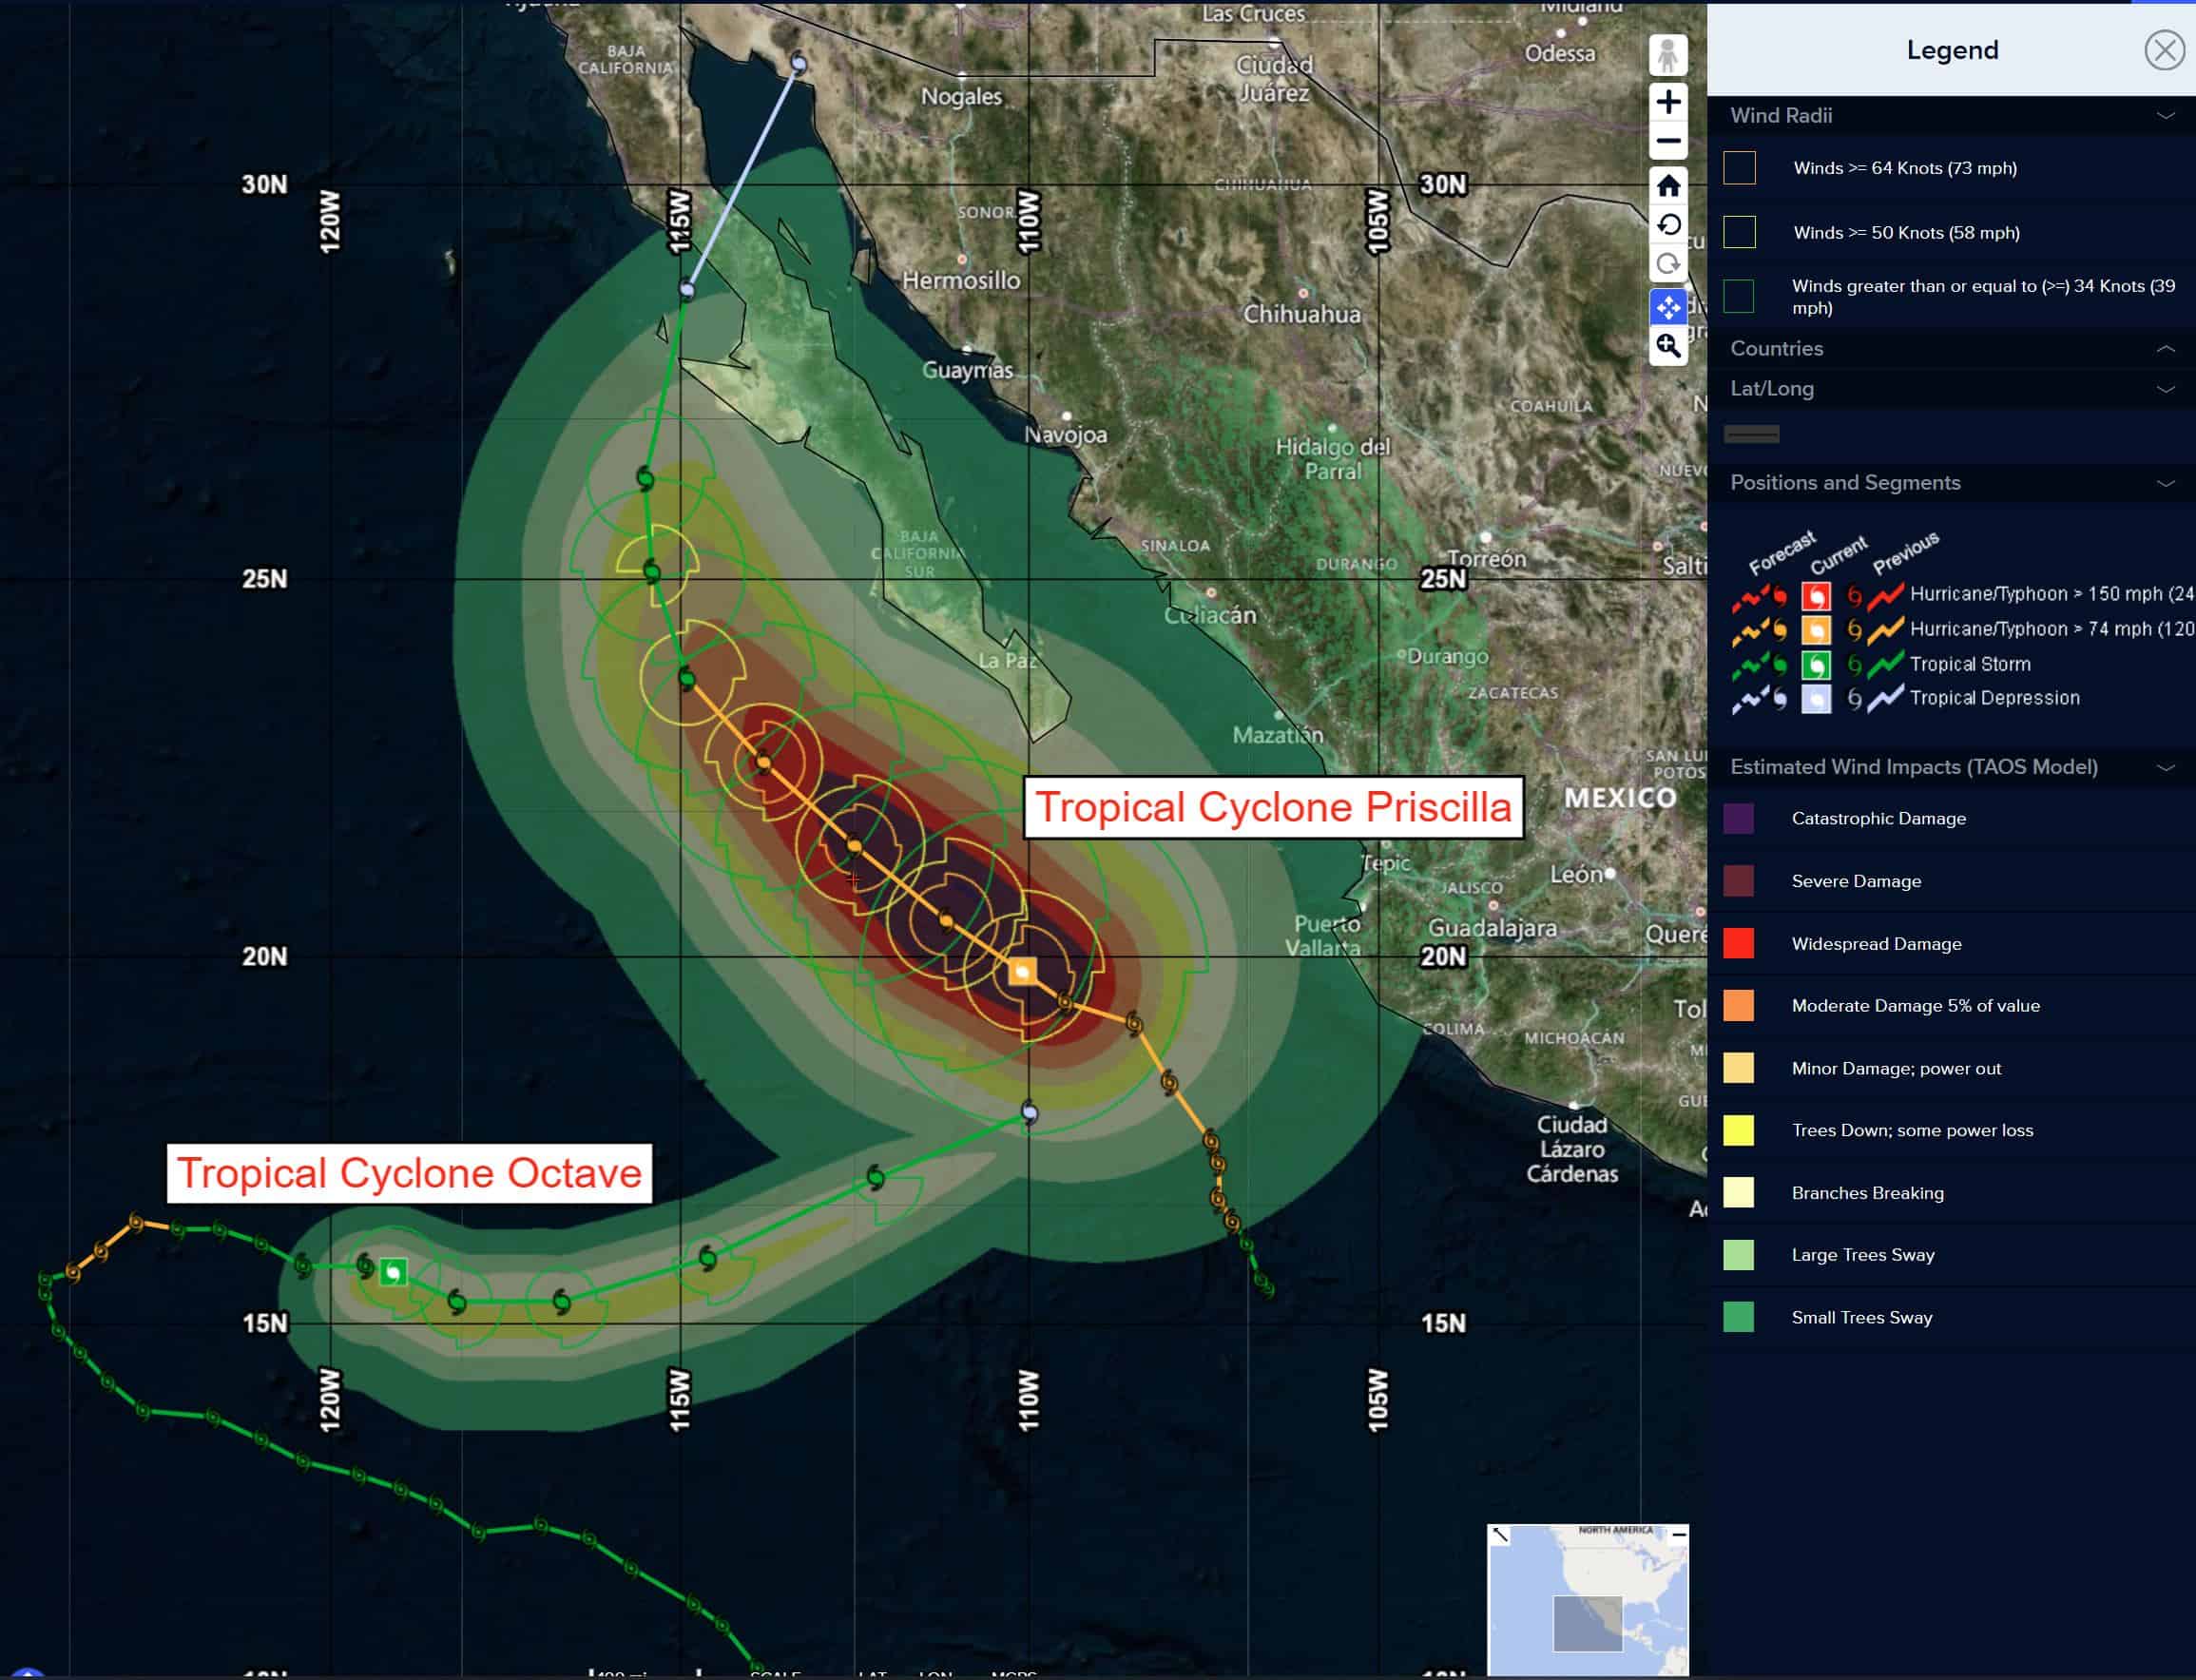Toggle Winds >= 50 Knots checkbox
The height and width of the screenshot is (1680, 2196).
1739,232
